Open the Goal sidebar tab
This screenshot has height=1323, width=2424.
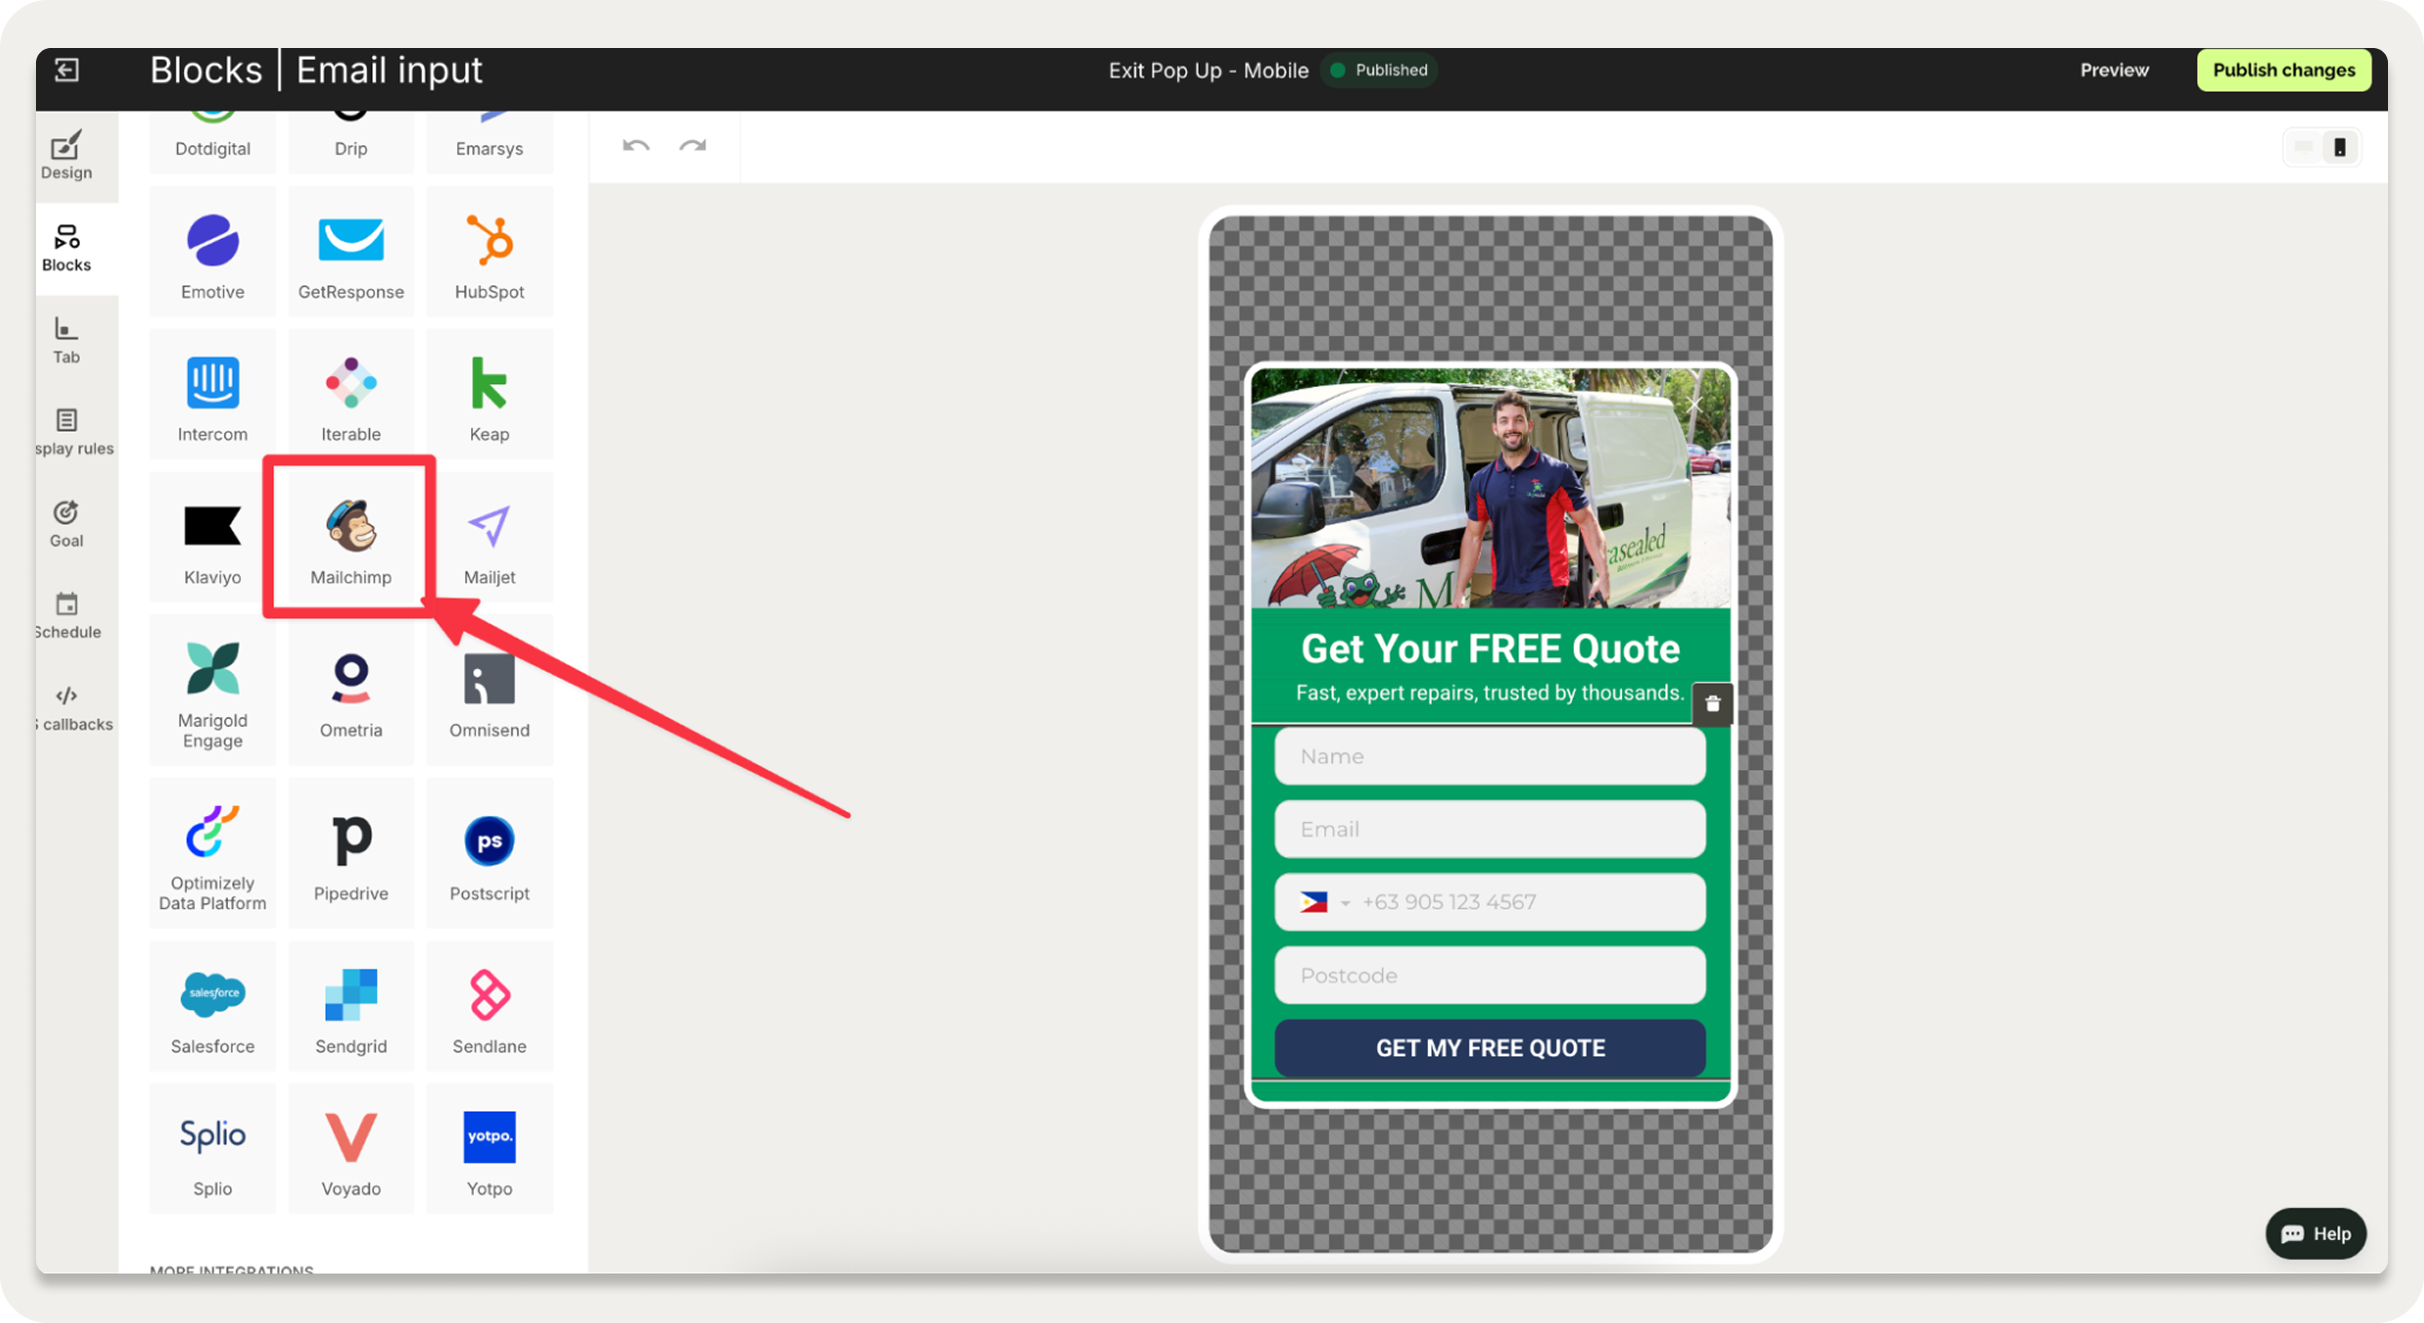pyautogui.click(x=66, y=523)
